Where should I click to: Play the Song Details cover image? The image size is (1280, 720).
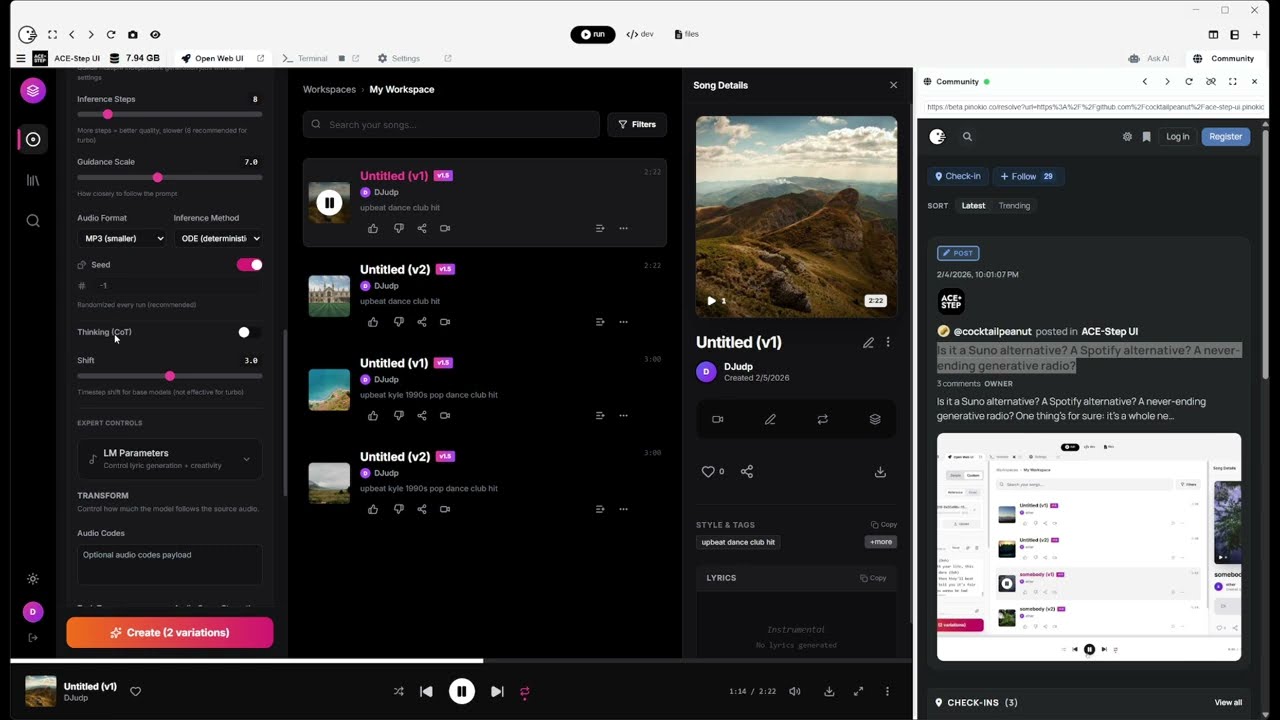tap(711, 301)
